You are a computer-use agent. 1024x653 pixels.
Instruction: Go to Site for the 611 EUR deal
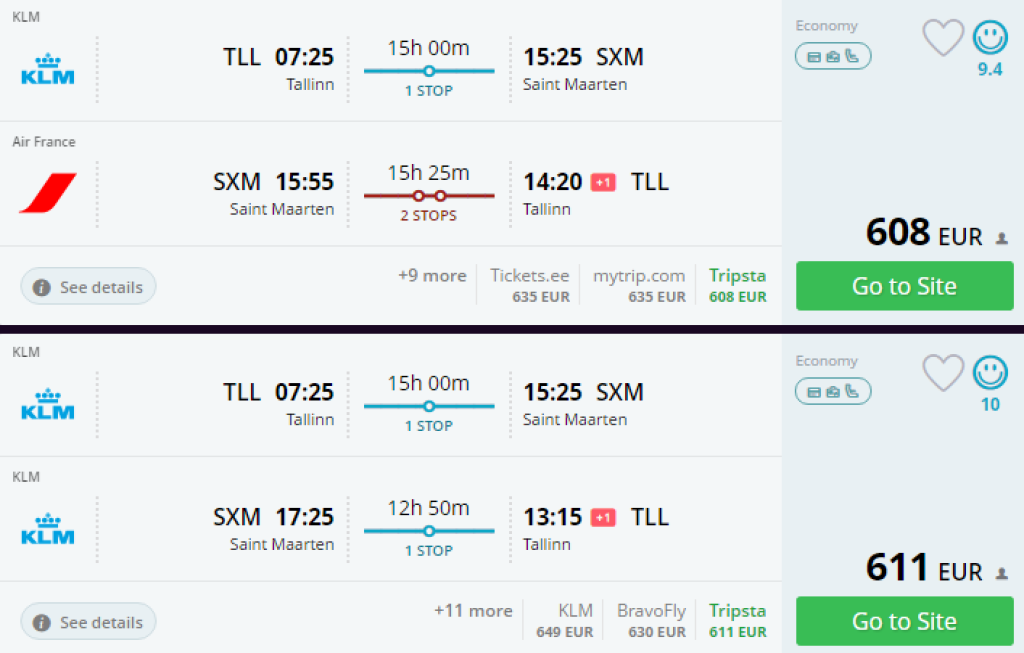[904, 621]
